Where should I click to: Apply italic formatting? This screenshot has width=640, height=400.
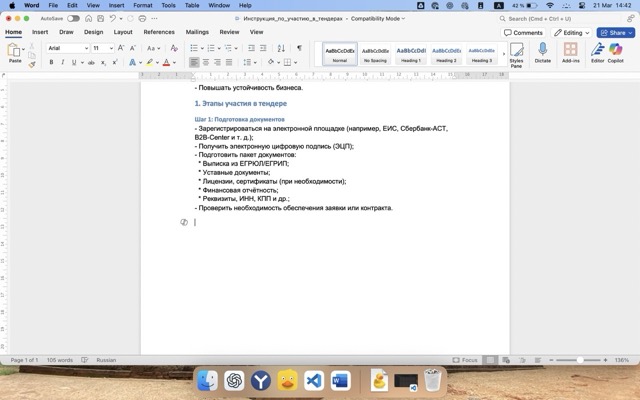(x=63, y=62)
